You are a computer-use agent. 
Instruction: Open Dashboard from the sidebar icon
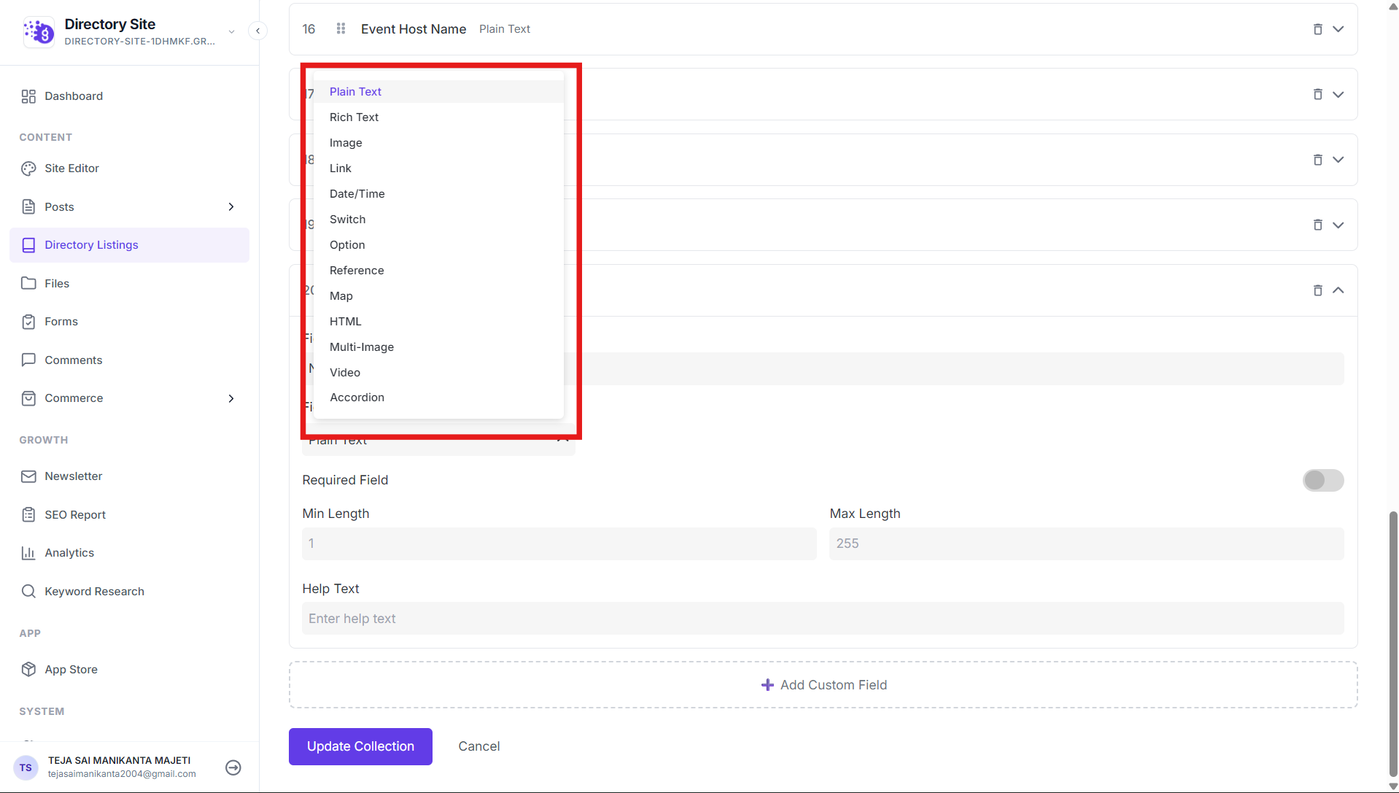click(x=28, y=96)
